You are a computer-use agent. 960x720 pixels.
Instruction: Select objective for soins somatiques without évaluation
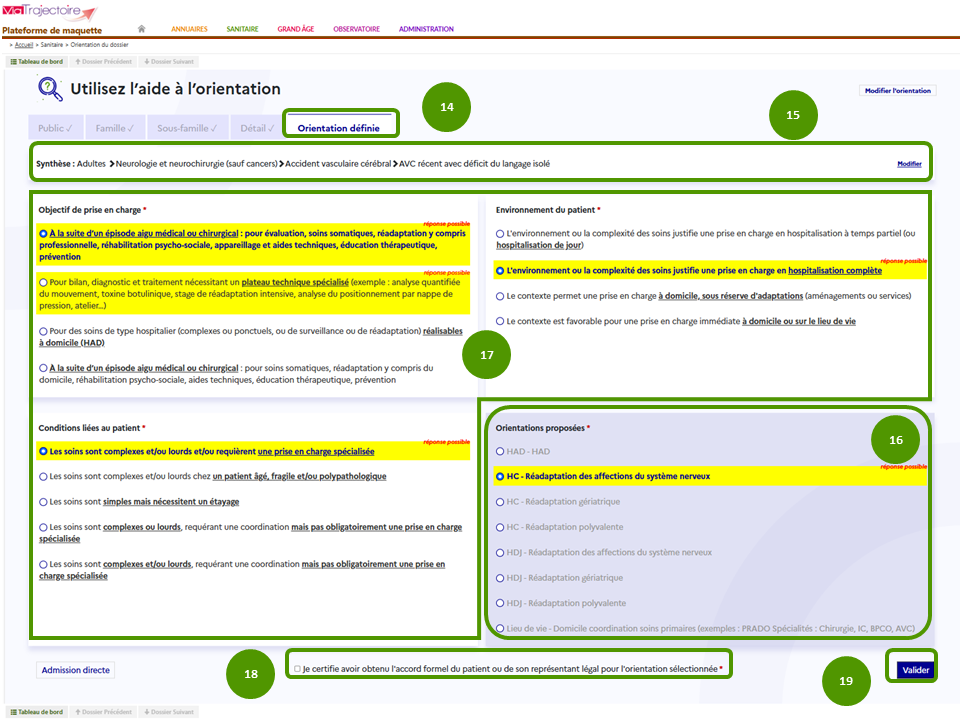[x=43, y=369]
